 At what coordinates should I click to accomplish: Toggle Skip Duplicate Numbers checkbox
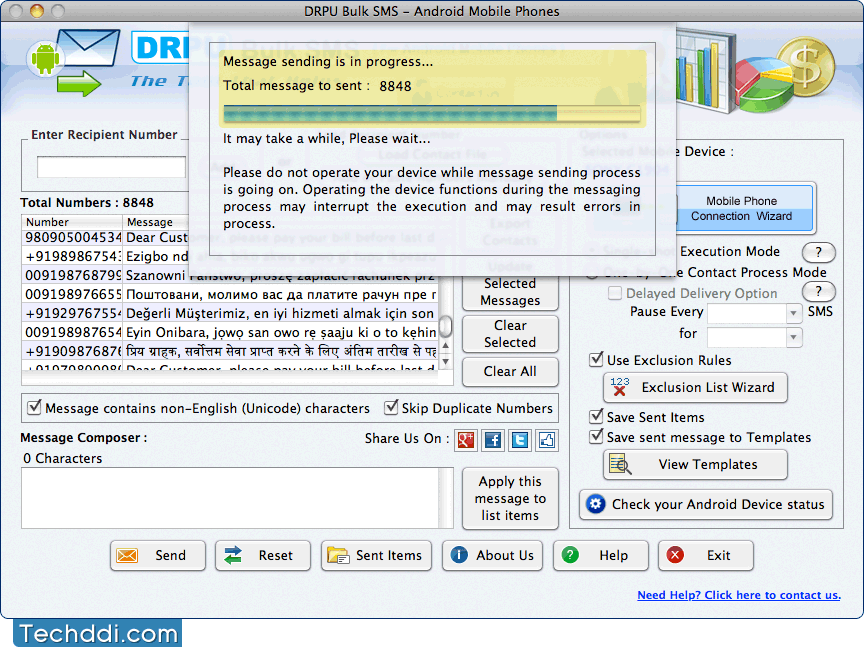click(391, 407)
